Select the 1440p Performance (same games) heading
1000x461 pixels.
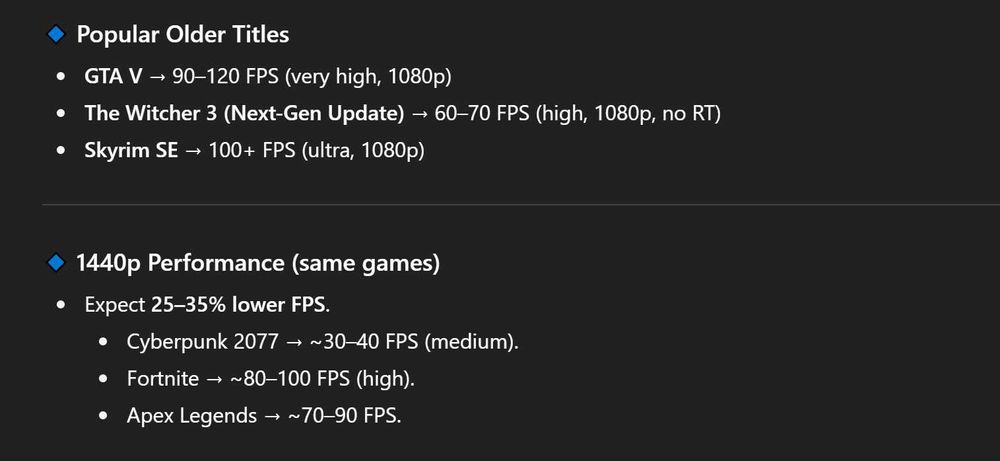coord(259,264)
